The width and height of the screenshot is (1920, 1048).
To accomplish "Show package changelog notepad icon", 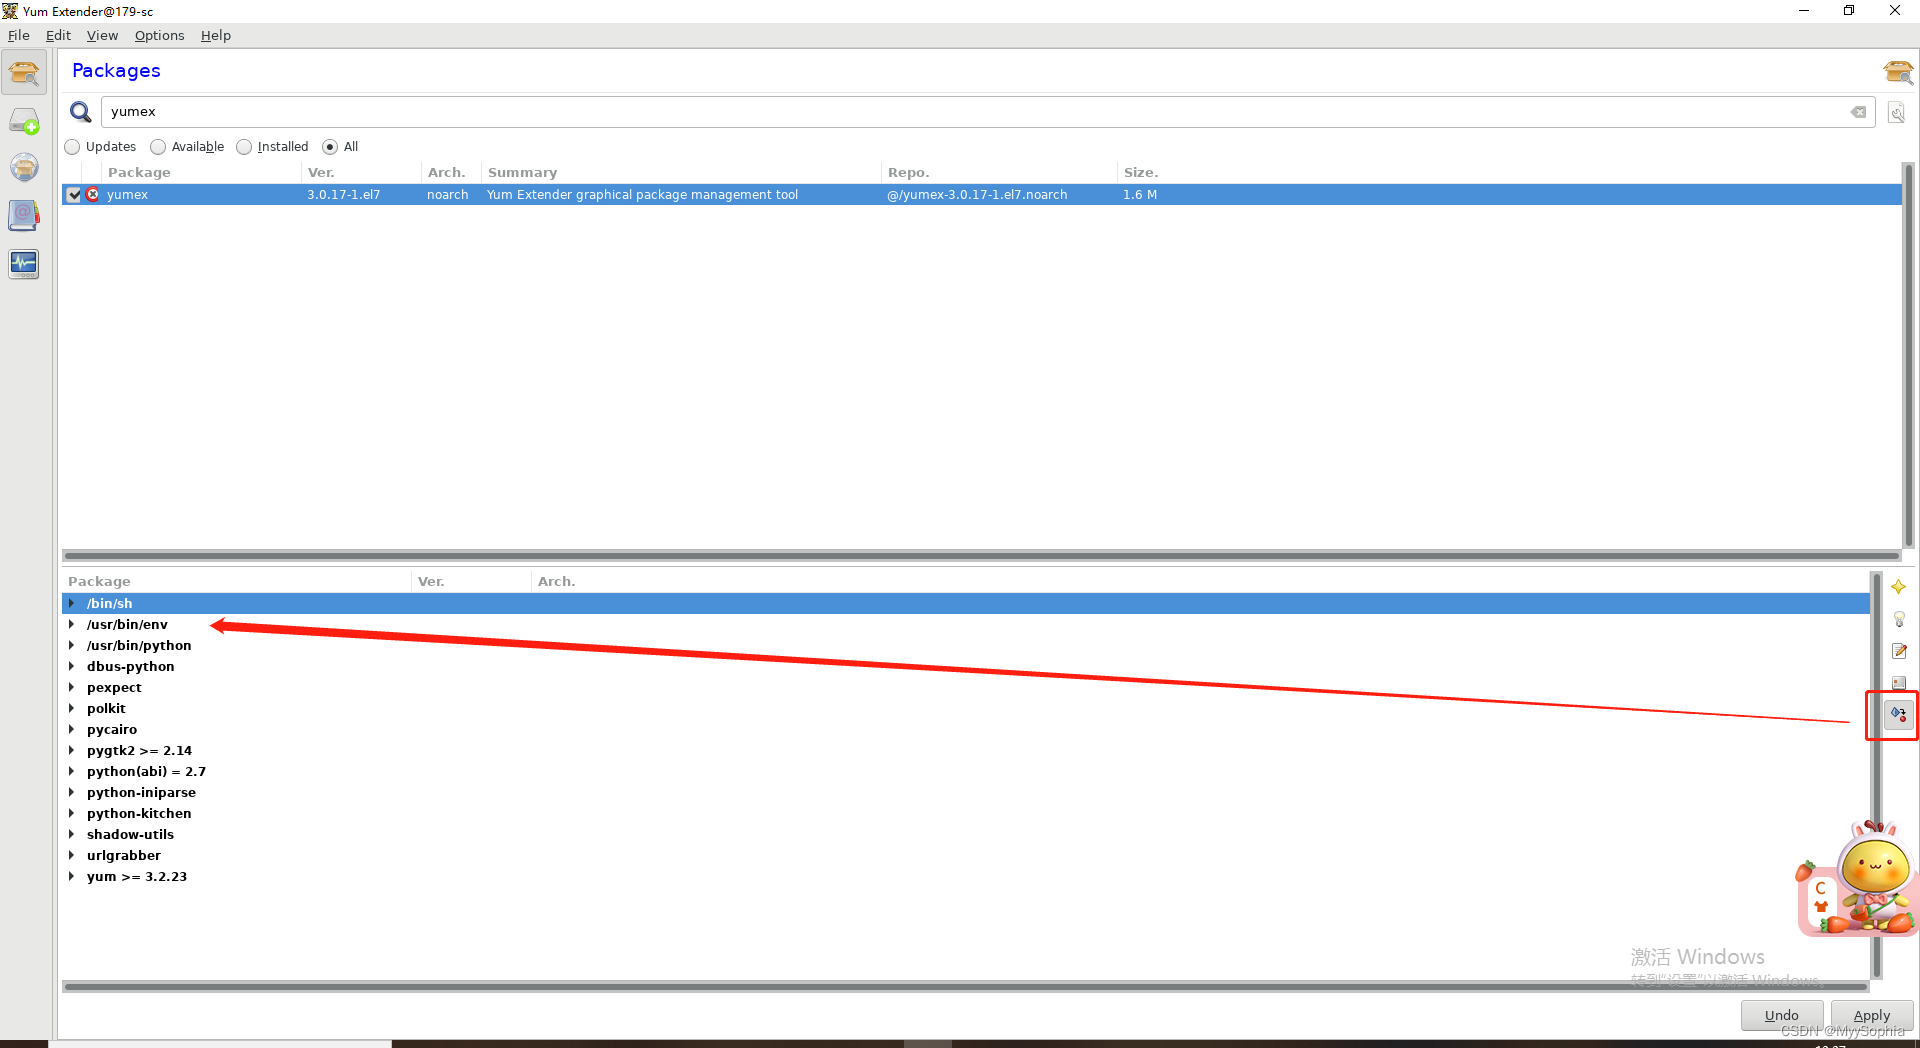I will pos(1898,651).
